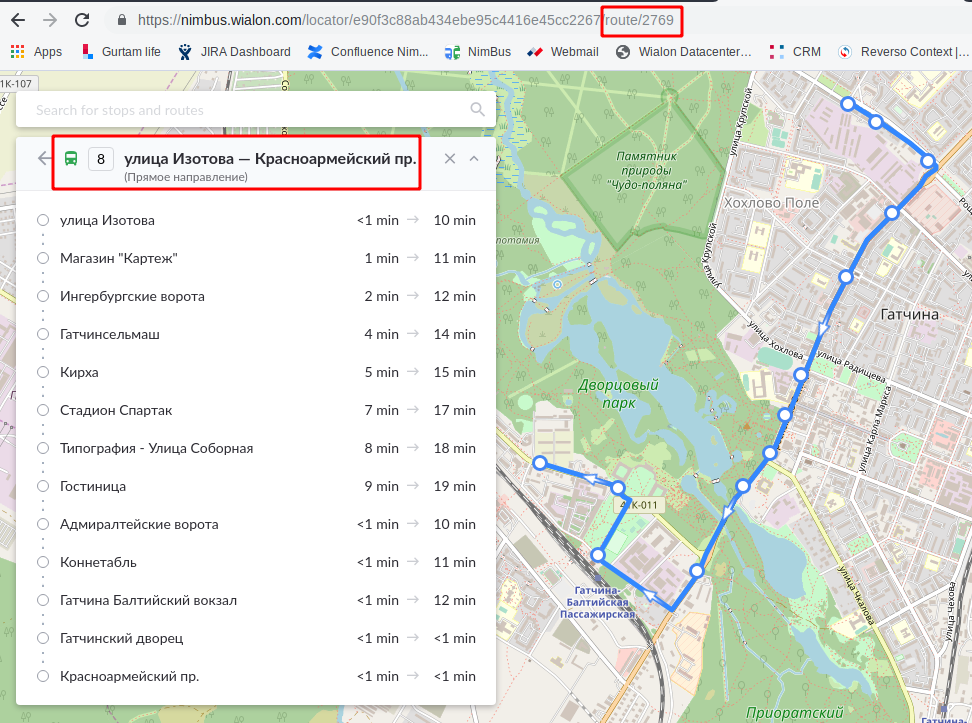Open JIRA Dashboard bookmark
972x723 pixels.
coord(234,52)
